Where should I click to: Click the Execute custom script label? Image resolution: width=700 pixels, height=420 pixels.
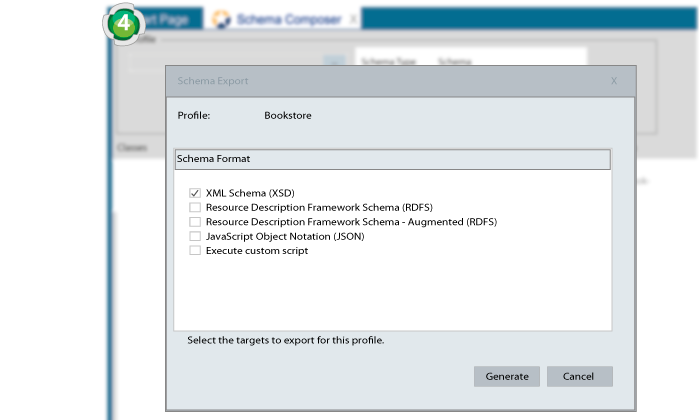257,251
